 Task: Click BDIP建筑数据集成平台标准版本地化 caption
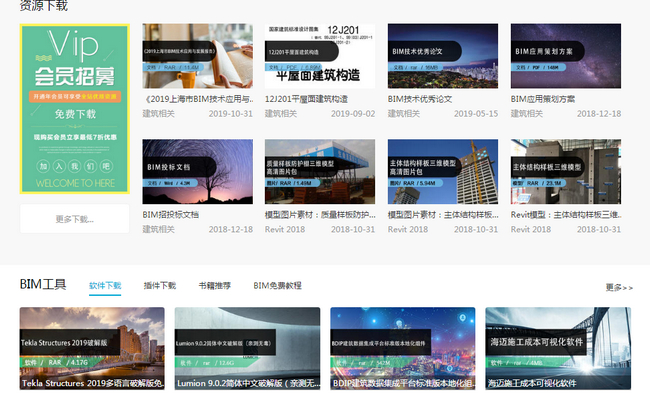point(404,383)
